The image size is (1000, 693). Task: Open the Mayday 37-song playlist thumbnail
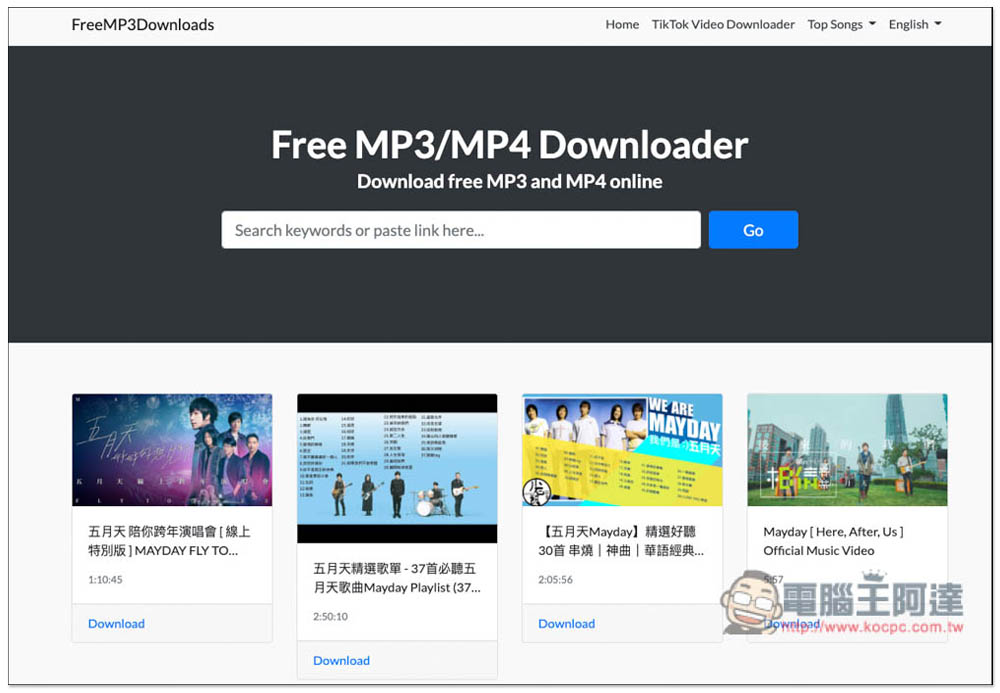coord(397,468)
